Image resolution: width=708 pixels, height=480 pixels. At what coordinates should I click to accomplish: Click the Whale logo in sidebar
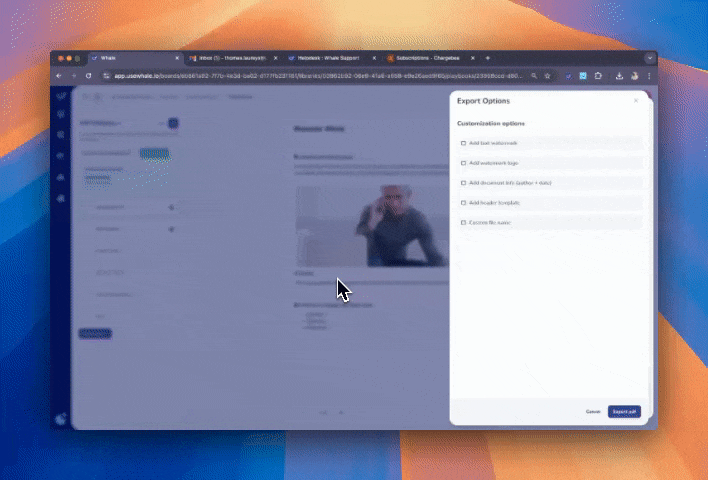[x=61, y=96]
